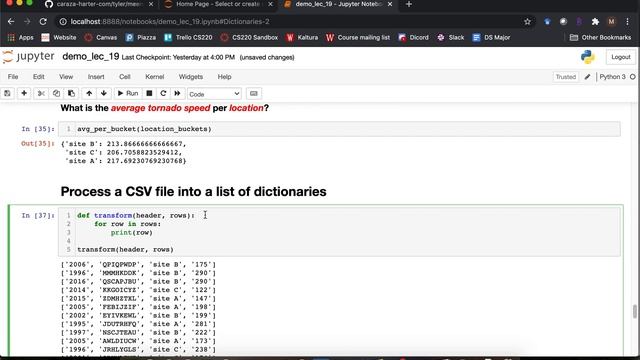Switch to the GitHub caraza-harter tab
This screenshot has width=640, height=360.
pyautogui.click(x=100, y=4)
